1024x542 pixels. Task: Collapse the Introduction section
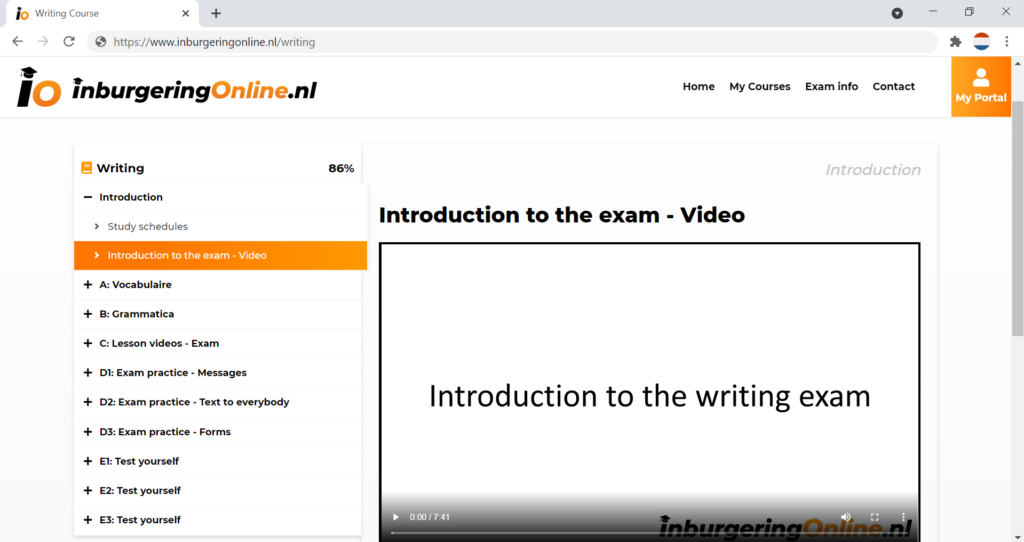coord(88,197)
